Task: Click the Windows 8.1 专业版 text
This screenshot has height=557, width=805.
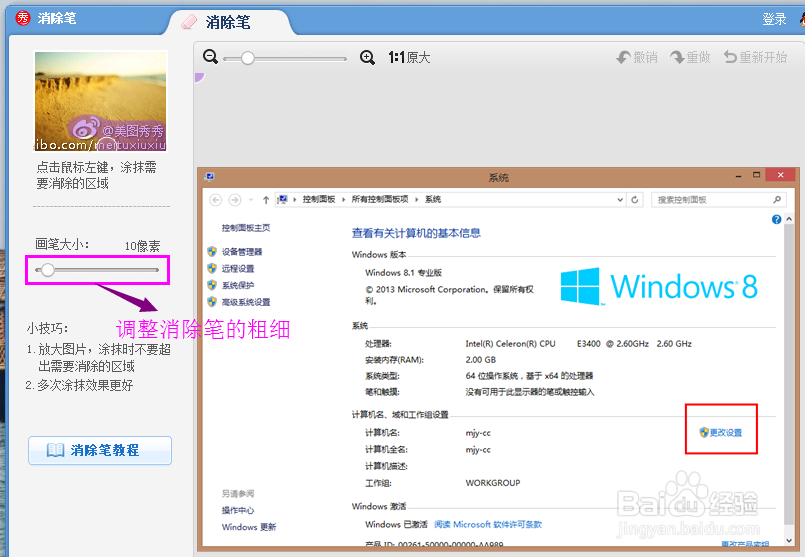Action: click(x=404, y=273)
